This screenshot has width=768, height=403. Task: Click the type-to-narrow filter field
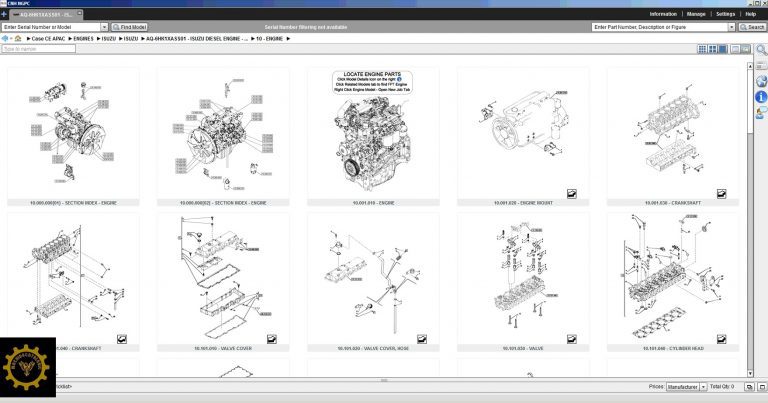coord(39,49)
